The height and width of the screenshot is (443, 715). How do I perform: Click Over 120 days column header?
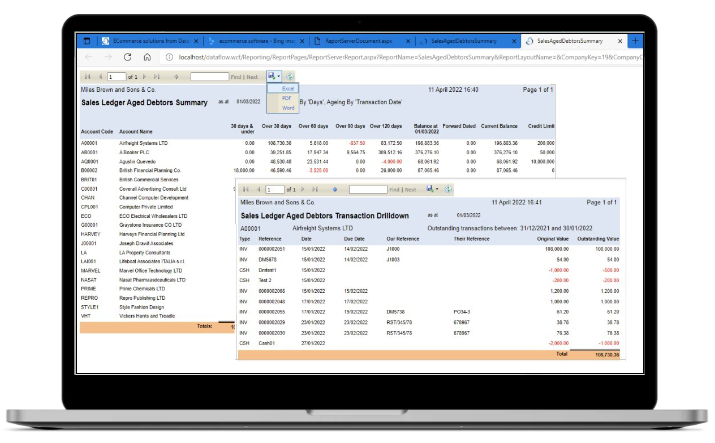[x=386, y=126]
